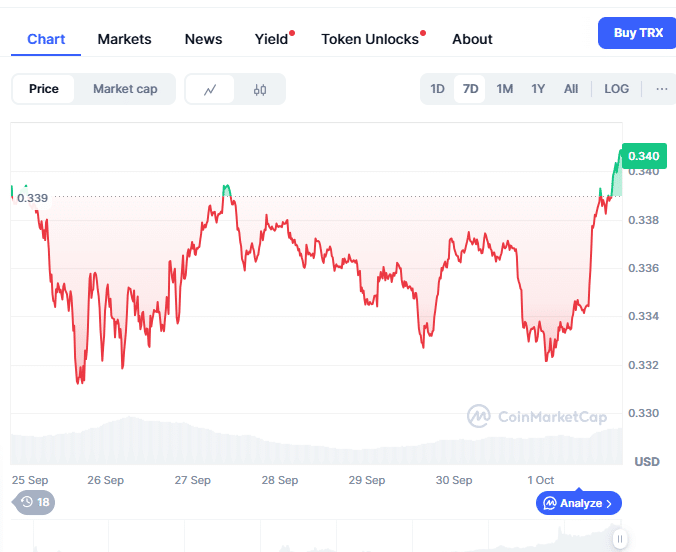Switch to the Yield tab
676x552 pixels.
[x=271, y=39]
